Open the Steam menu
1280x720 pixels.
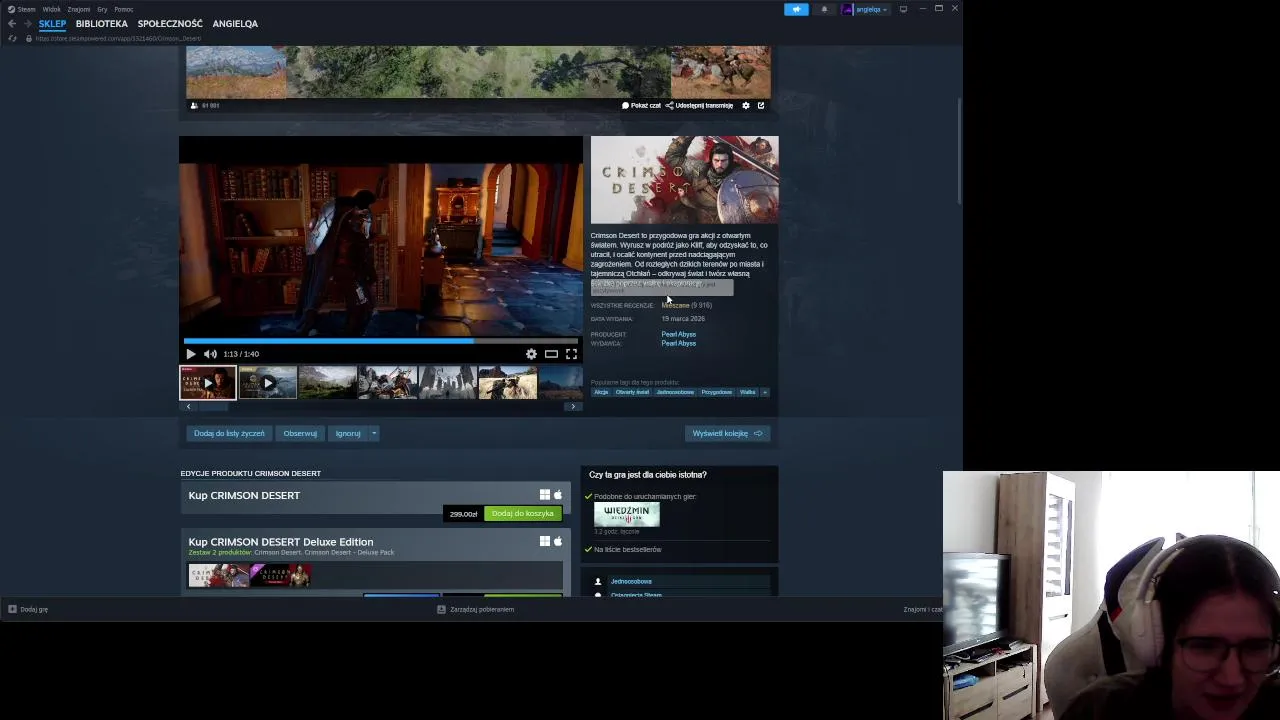point(22,9)
